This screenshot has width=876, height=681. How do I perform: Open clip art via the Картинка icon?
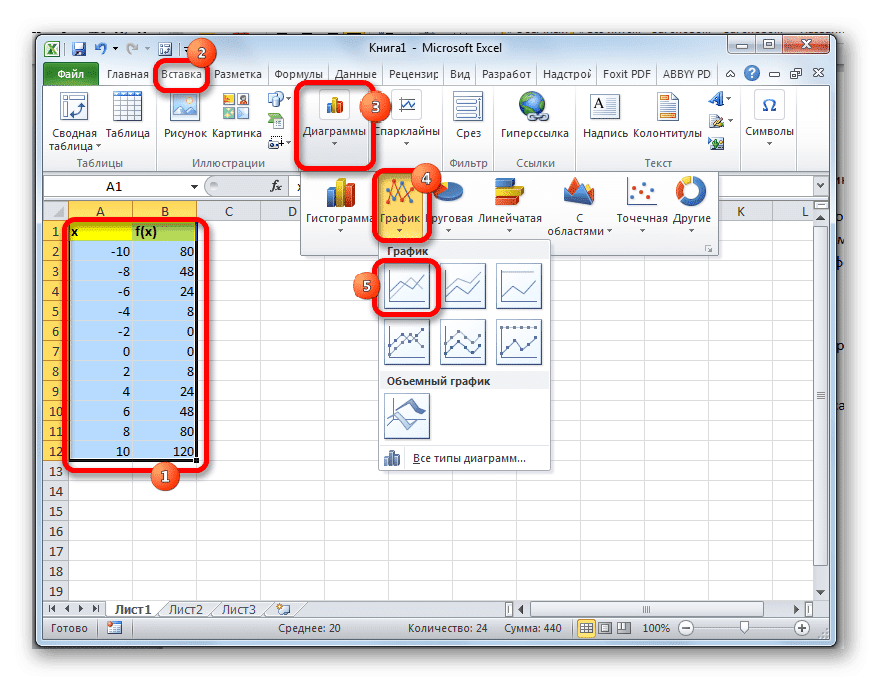pos(236,106)
